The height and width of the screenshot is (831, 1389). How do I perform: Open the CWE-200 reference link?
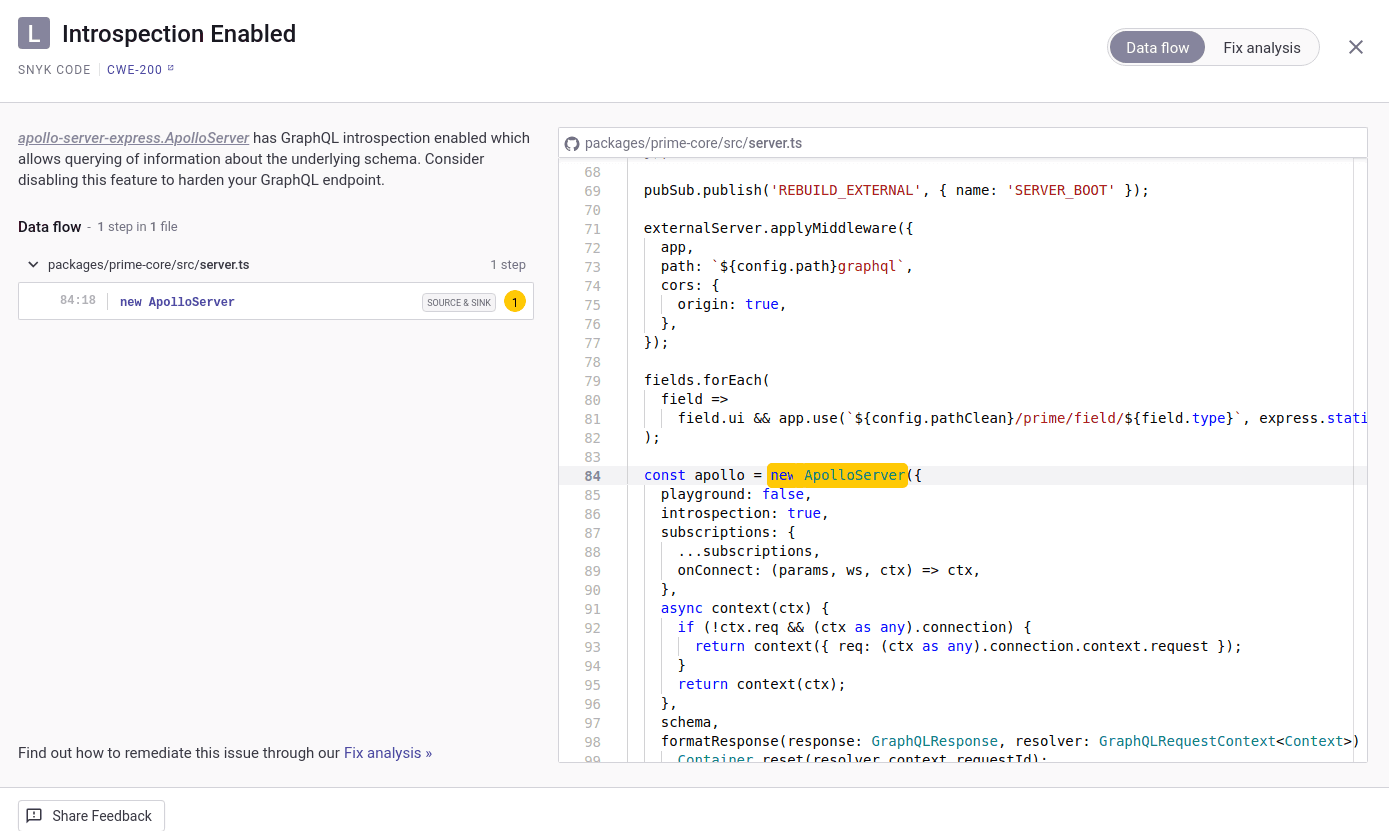point(135,69)
